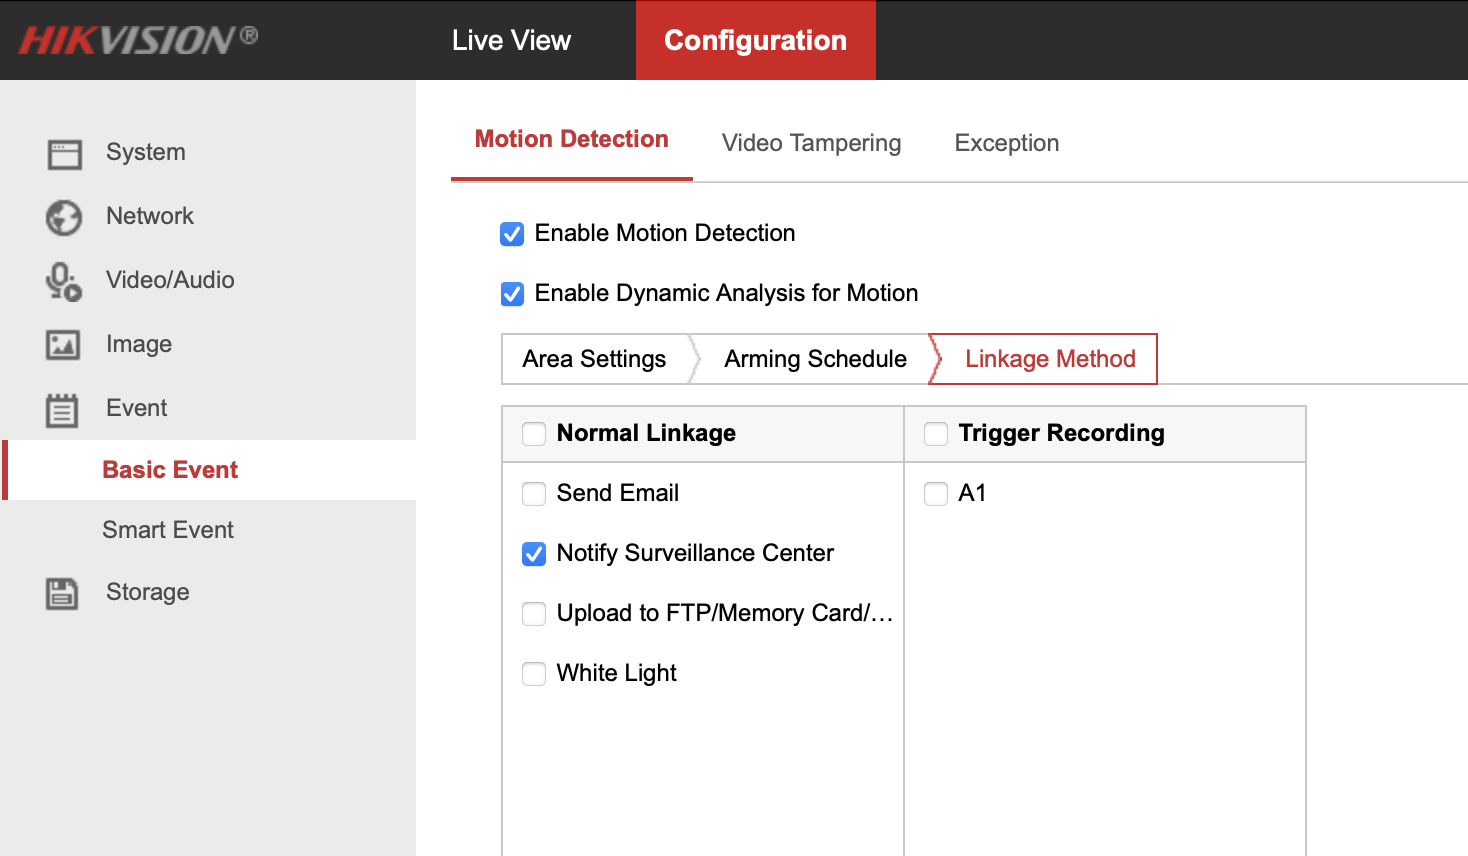The width and height of the screenshot is (1468, 856).
Task: Click the Image picture icon
Action: coord(64,345)
